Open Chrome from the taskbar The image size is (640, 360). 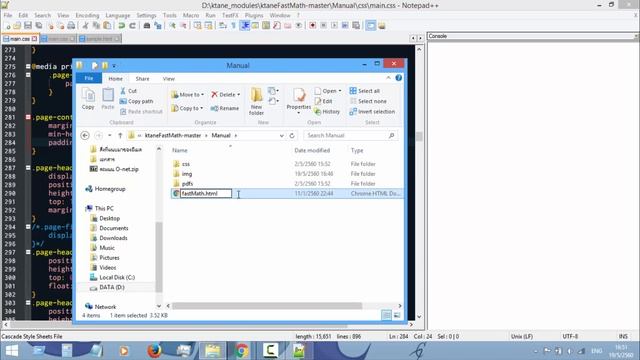(x=241, y=351)
